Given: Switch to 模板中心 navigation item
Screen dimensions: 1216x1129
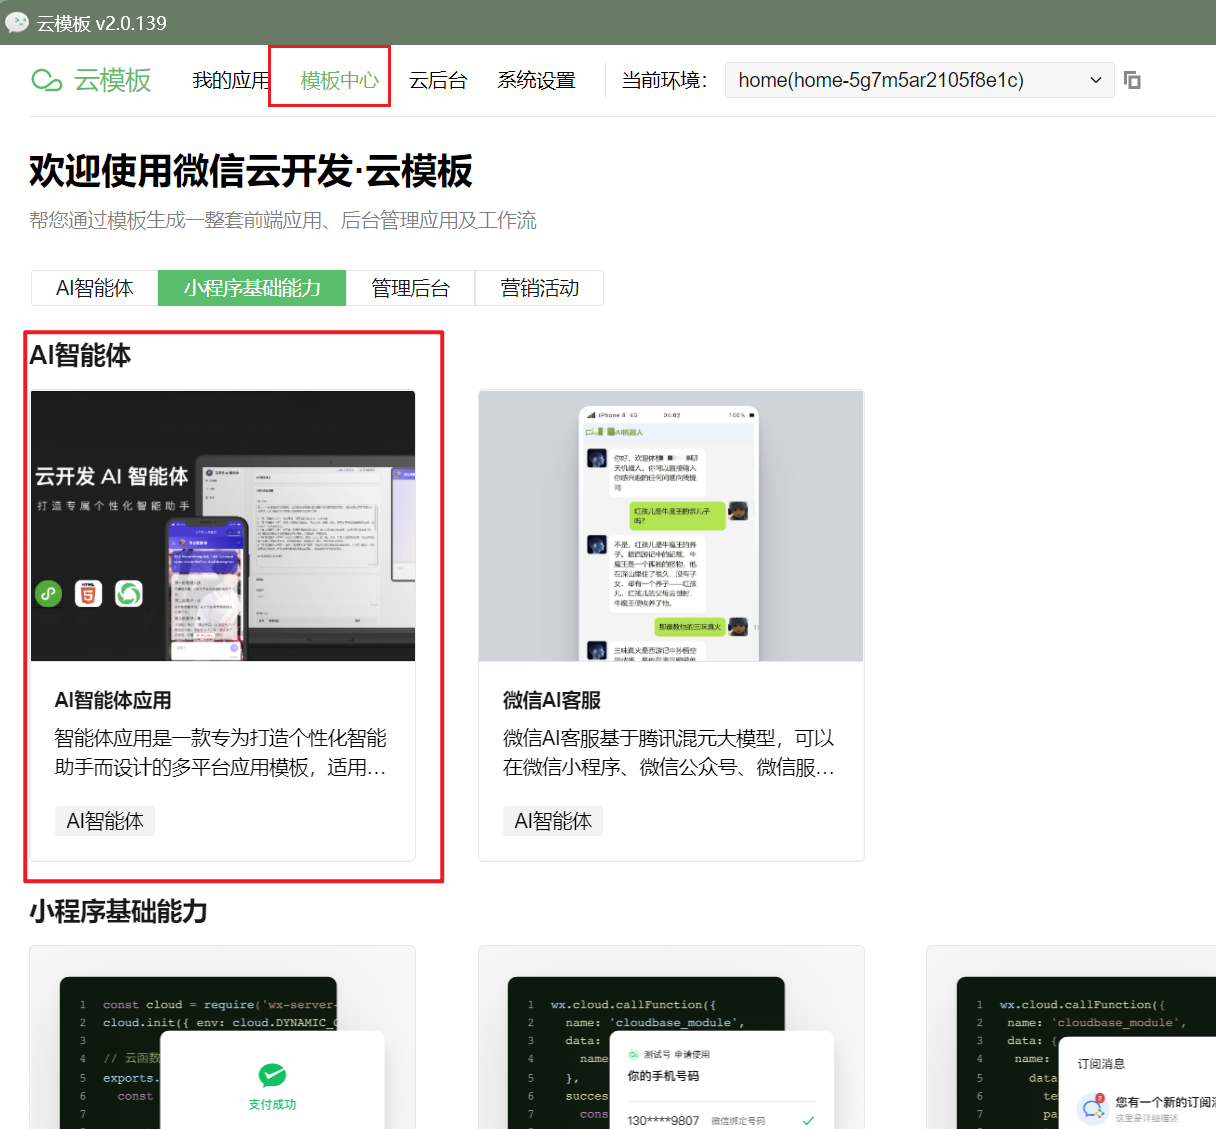Looking at the screenshot, I should pos(340,80).
